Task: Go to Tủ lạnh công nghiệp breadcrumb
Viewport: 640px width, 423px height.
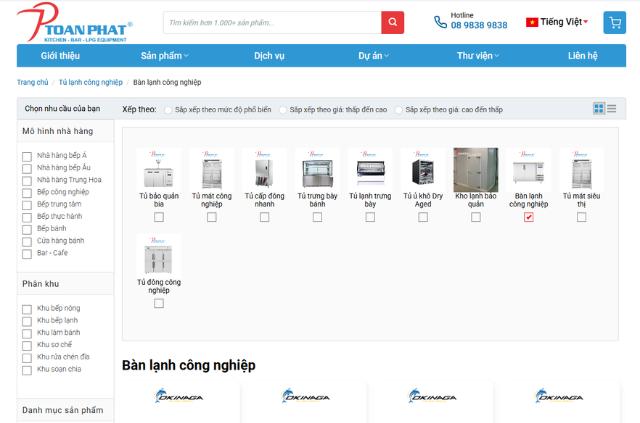Action: (91, 82)
